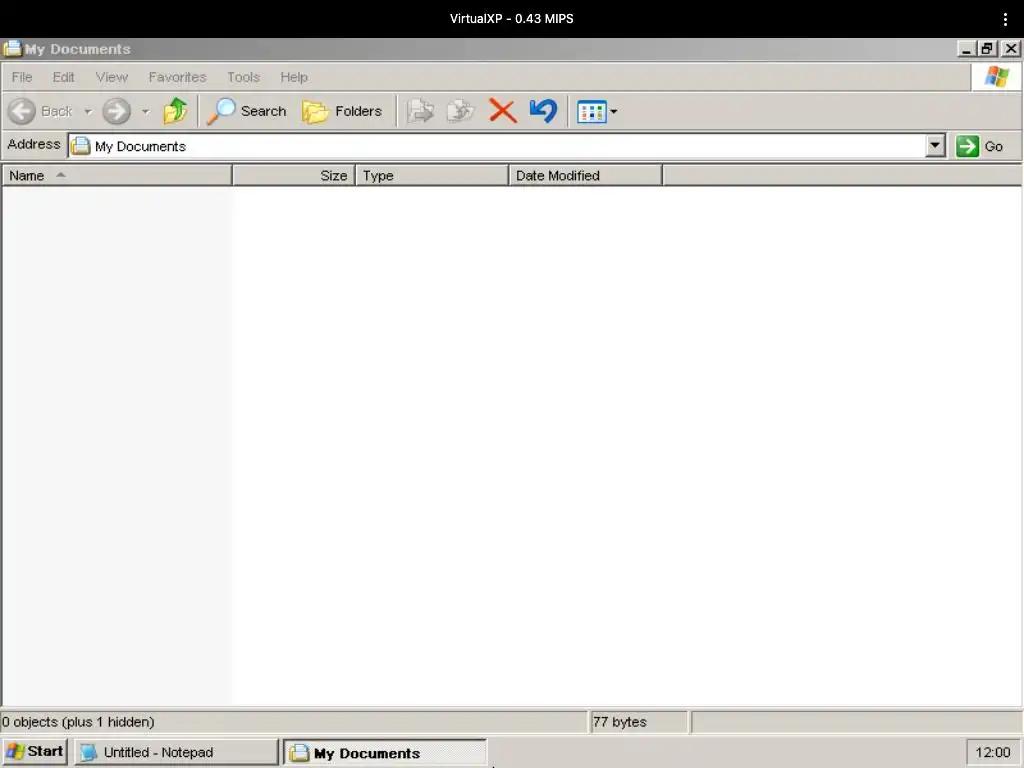Sort by Date Modified column header
The width and height of the screenshot is (1024, 768).
click(585, 176)
